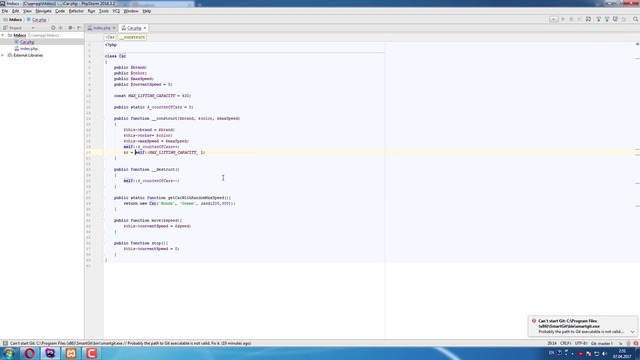Select External Libraries in project tree
Screen dimensions: 640x360
point(28,55)
